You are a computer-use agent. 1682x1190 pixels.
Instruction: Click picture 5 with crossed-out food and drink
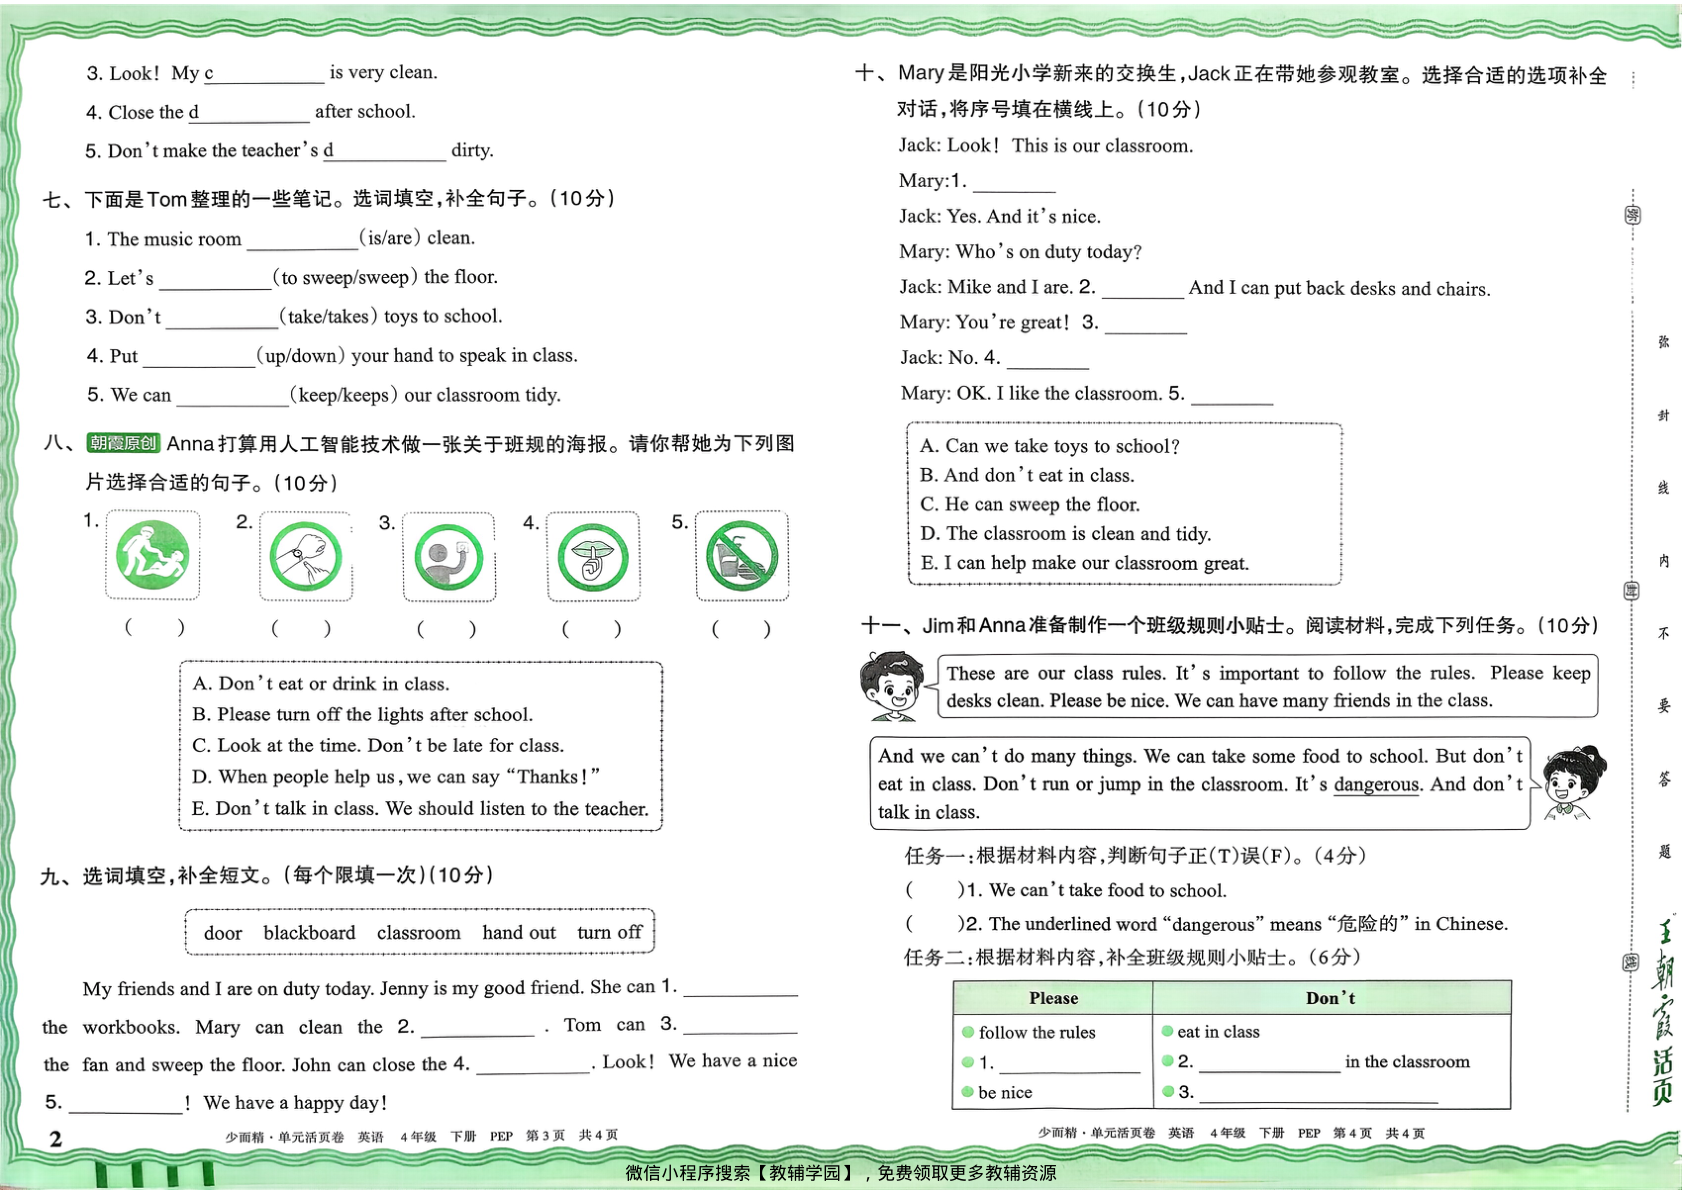pyautogui.click(x=742, y=556)
